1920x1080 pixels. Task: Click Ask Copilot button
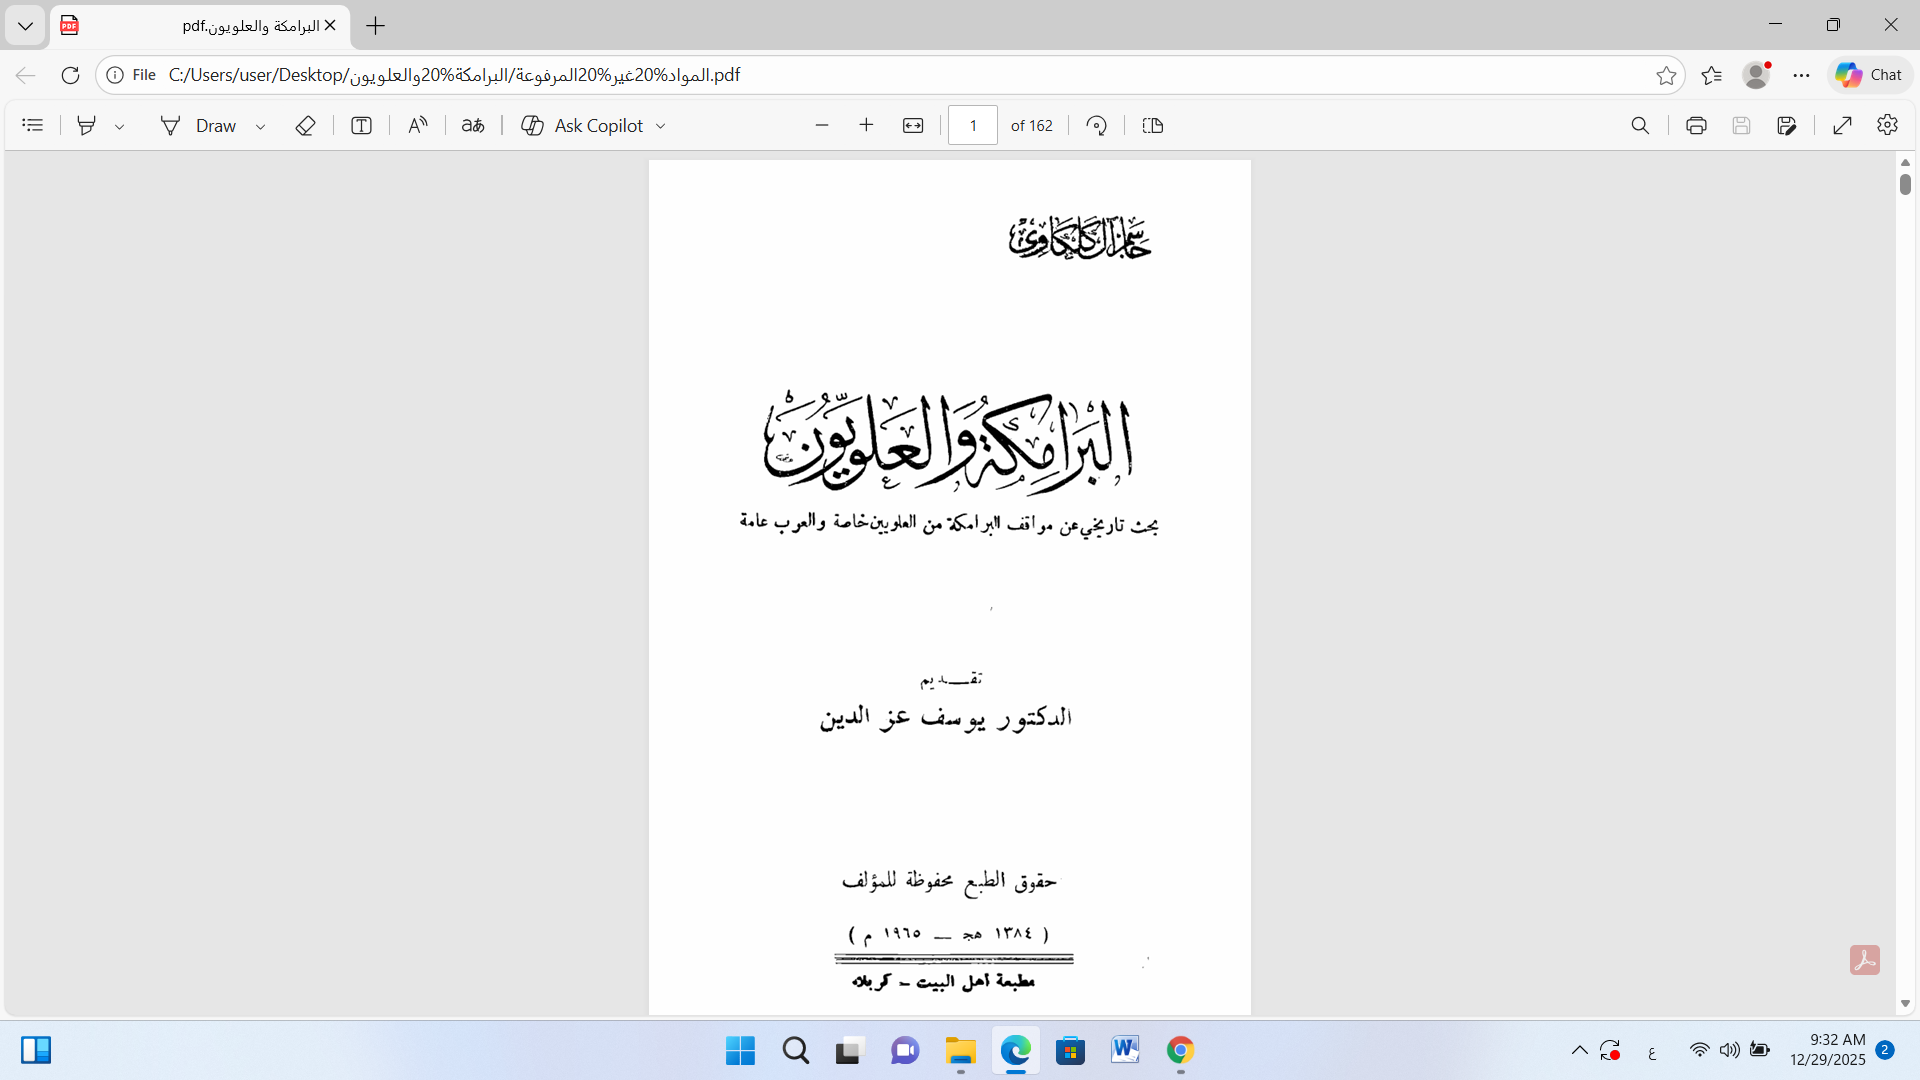click(x=583, y=125)
